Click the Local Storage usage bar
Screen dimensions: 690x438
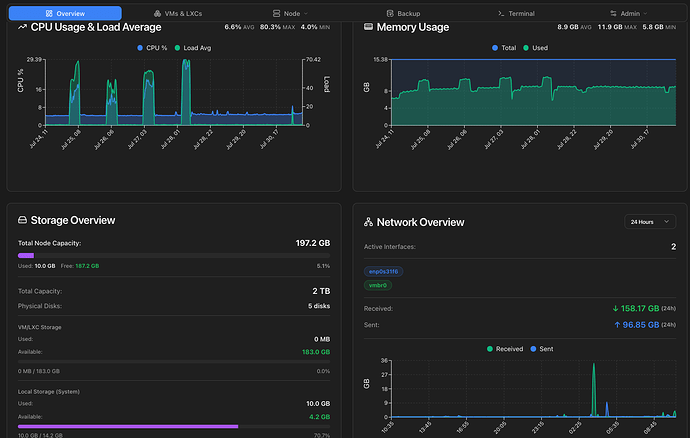coord(174,426)
